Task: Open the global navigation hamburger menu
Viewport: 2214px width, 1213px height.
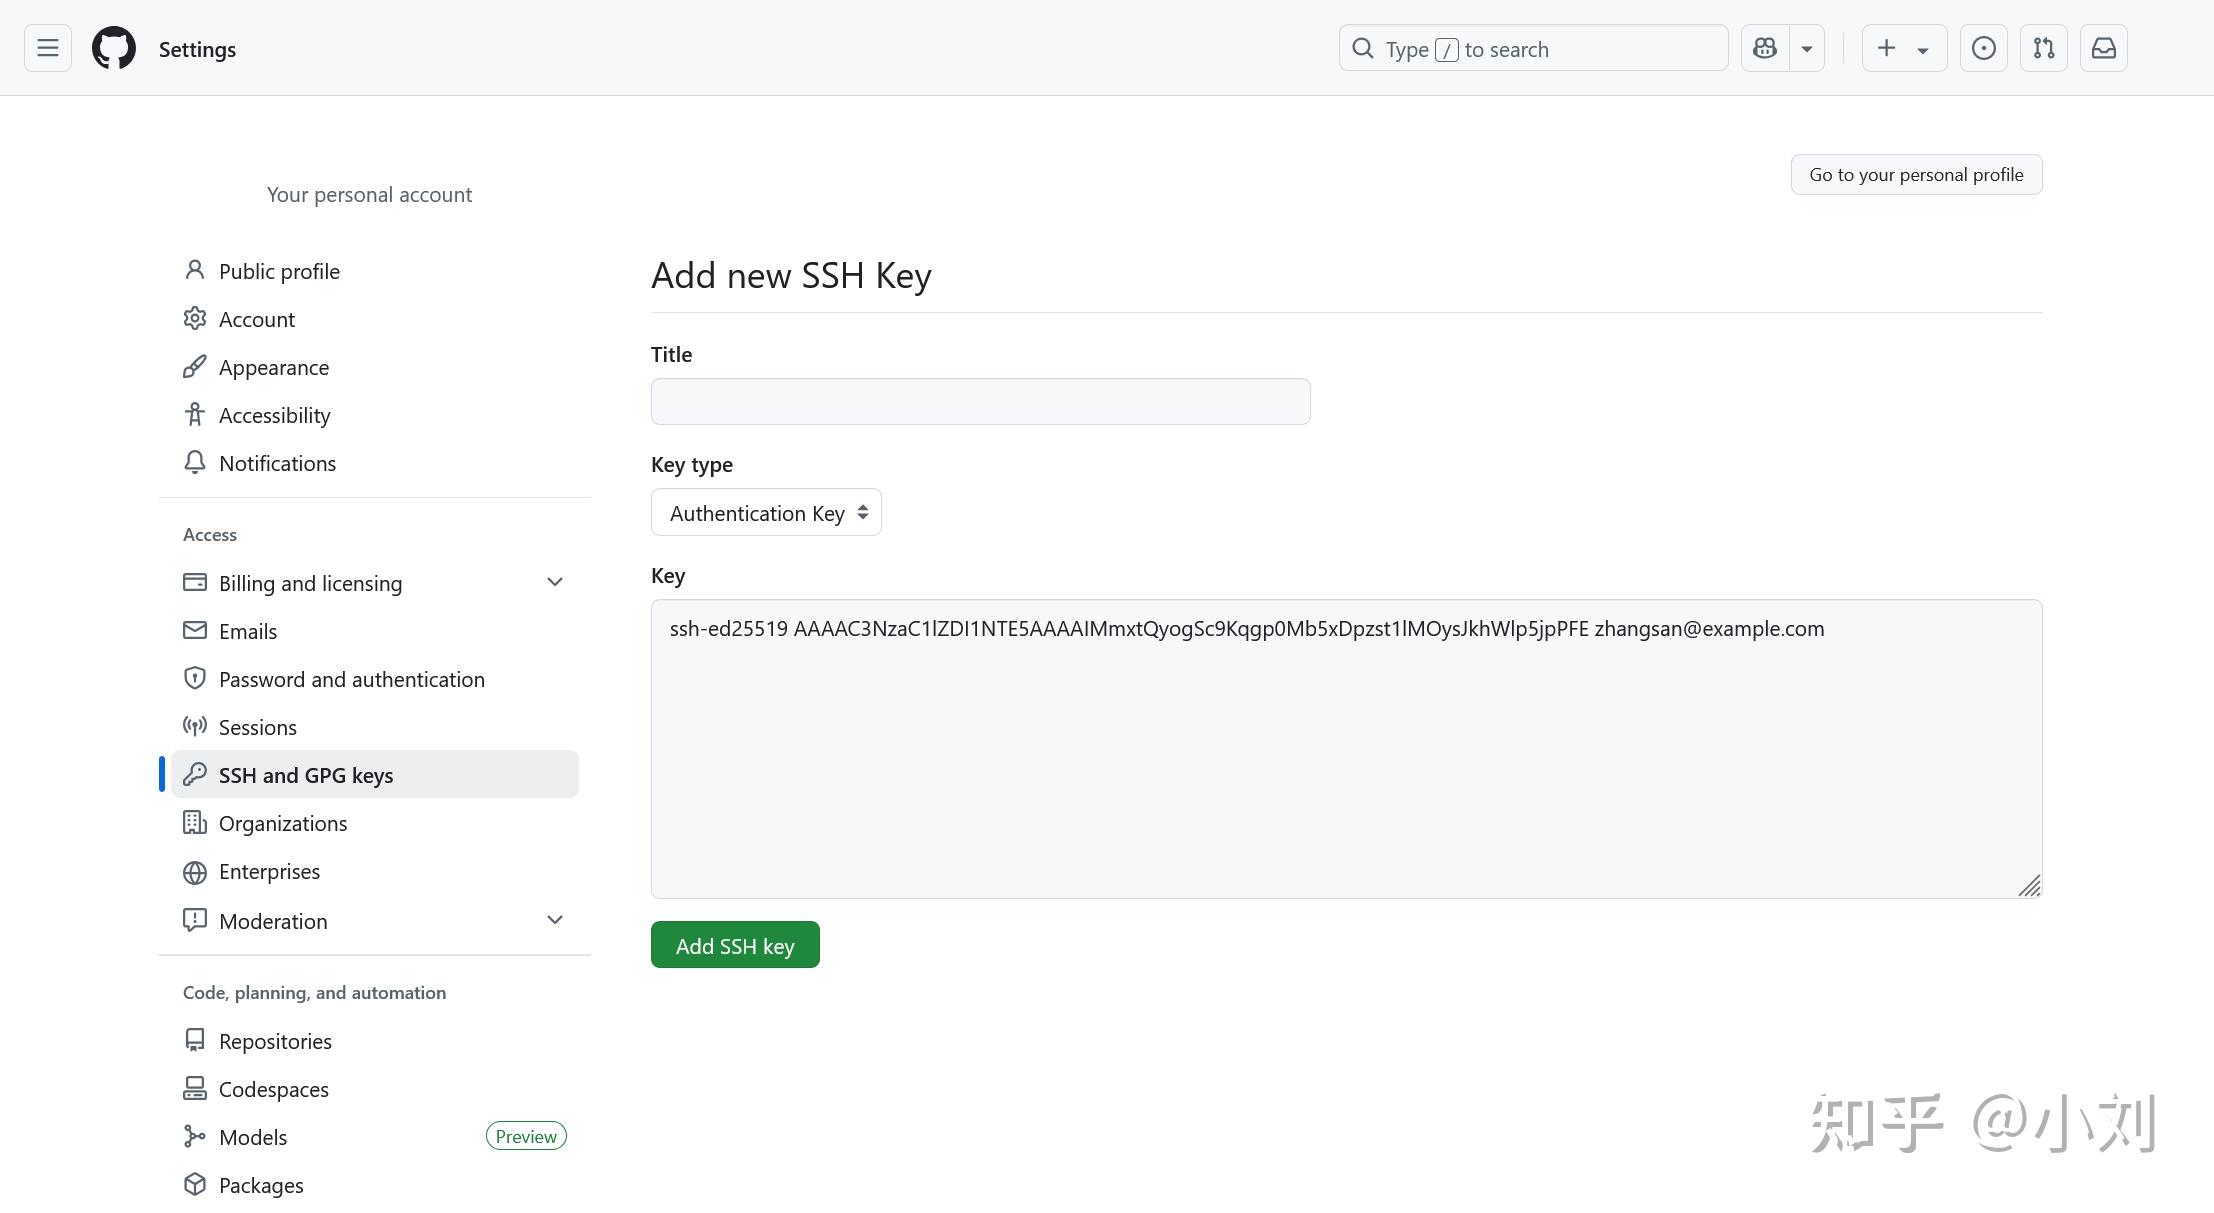Action: pos(47,47)
